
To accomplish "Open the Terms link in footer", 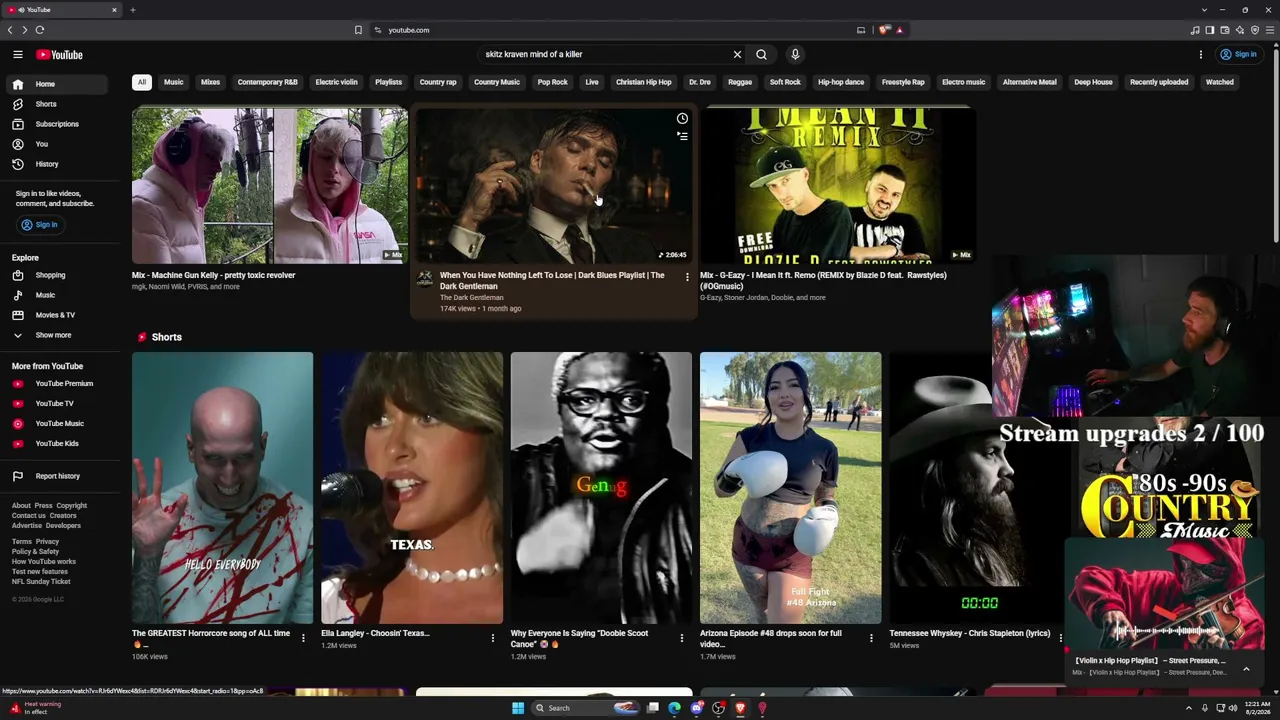I will [21, 542].
